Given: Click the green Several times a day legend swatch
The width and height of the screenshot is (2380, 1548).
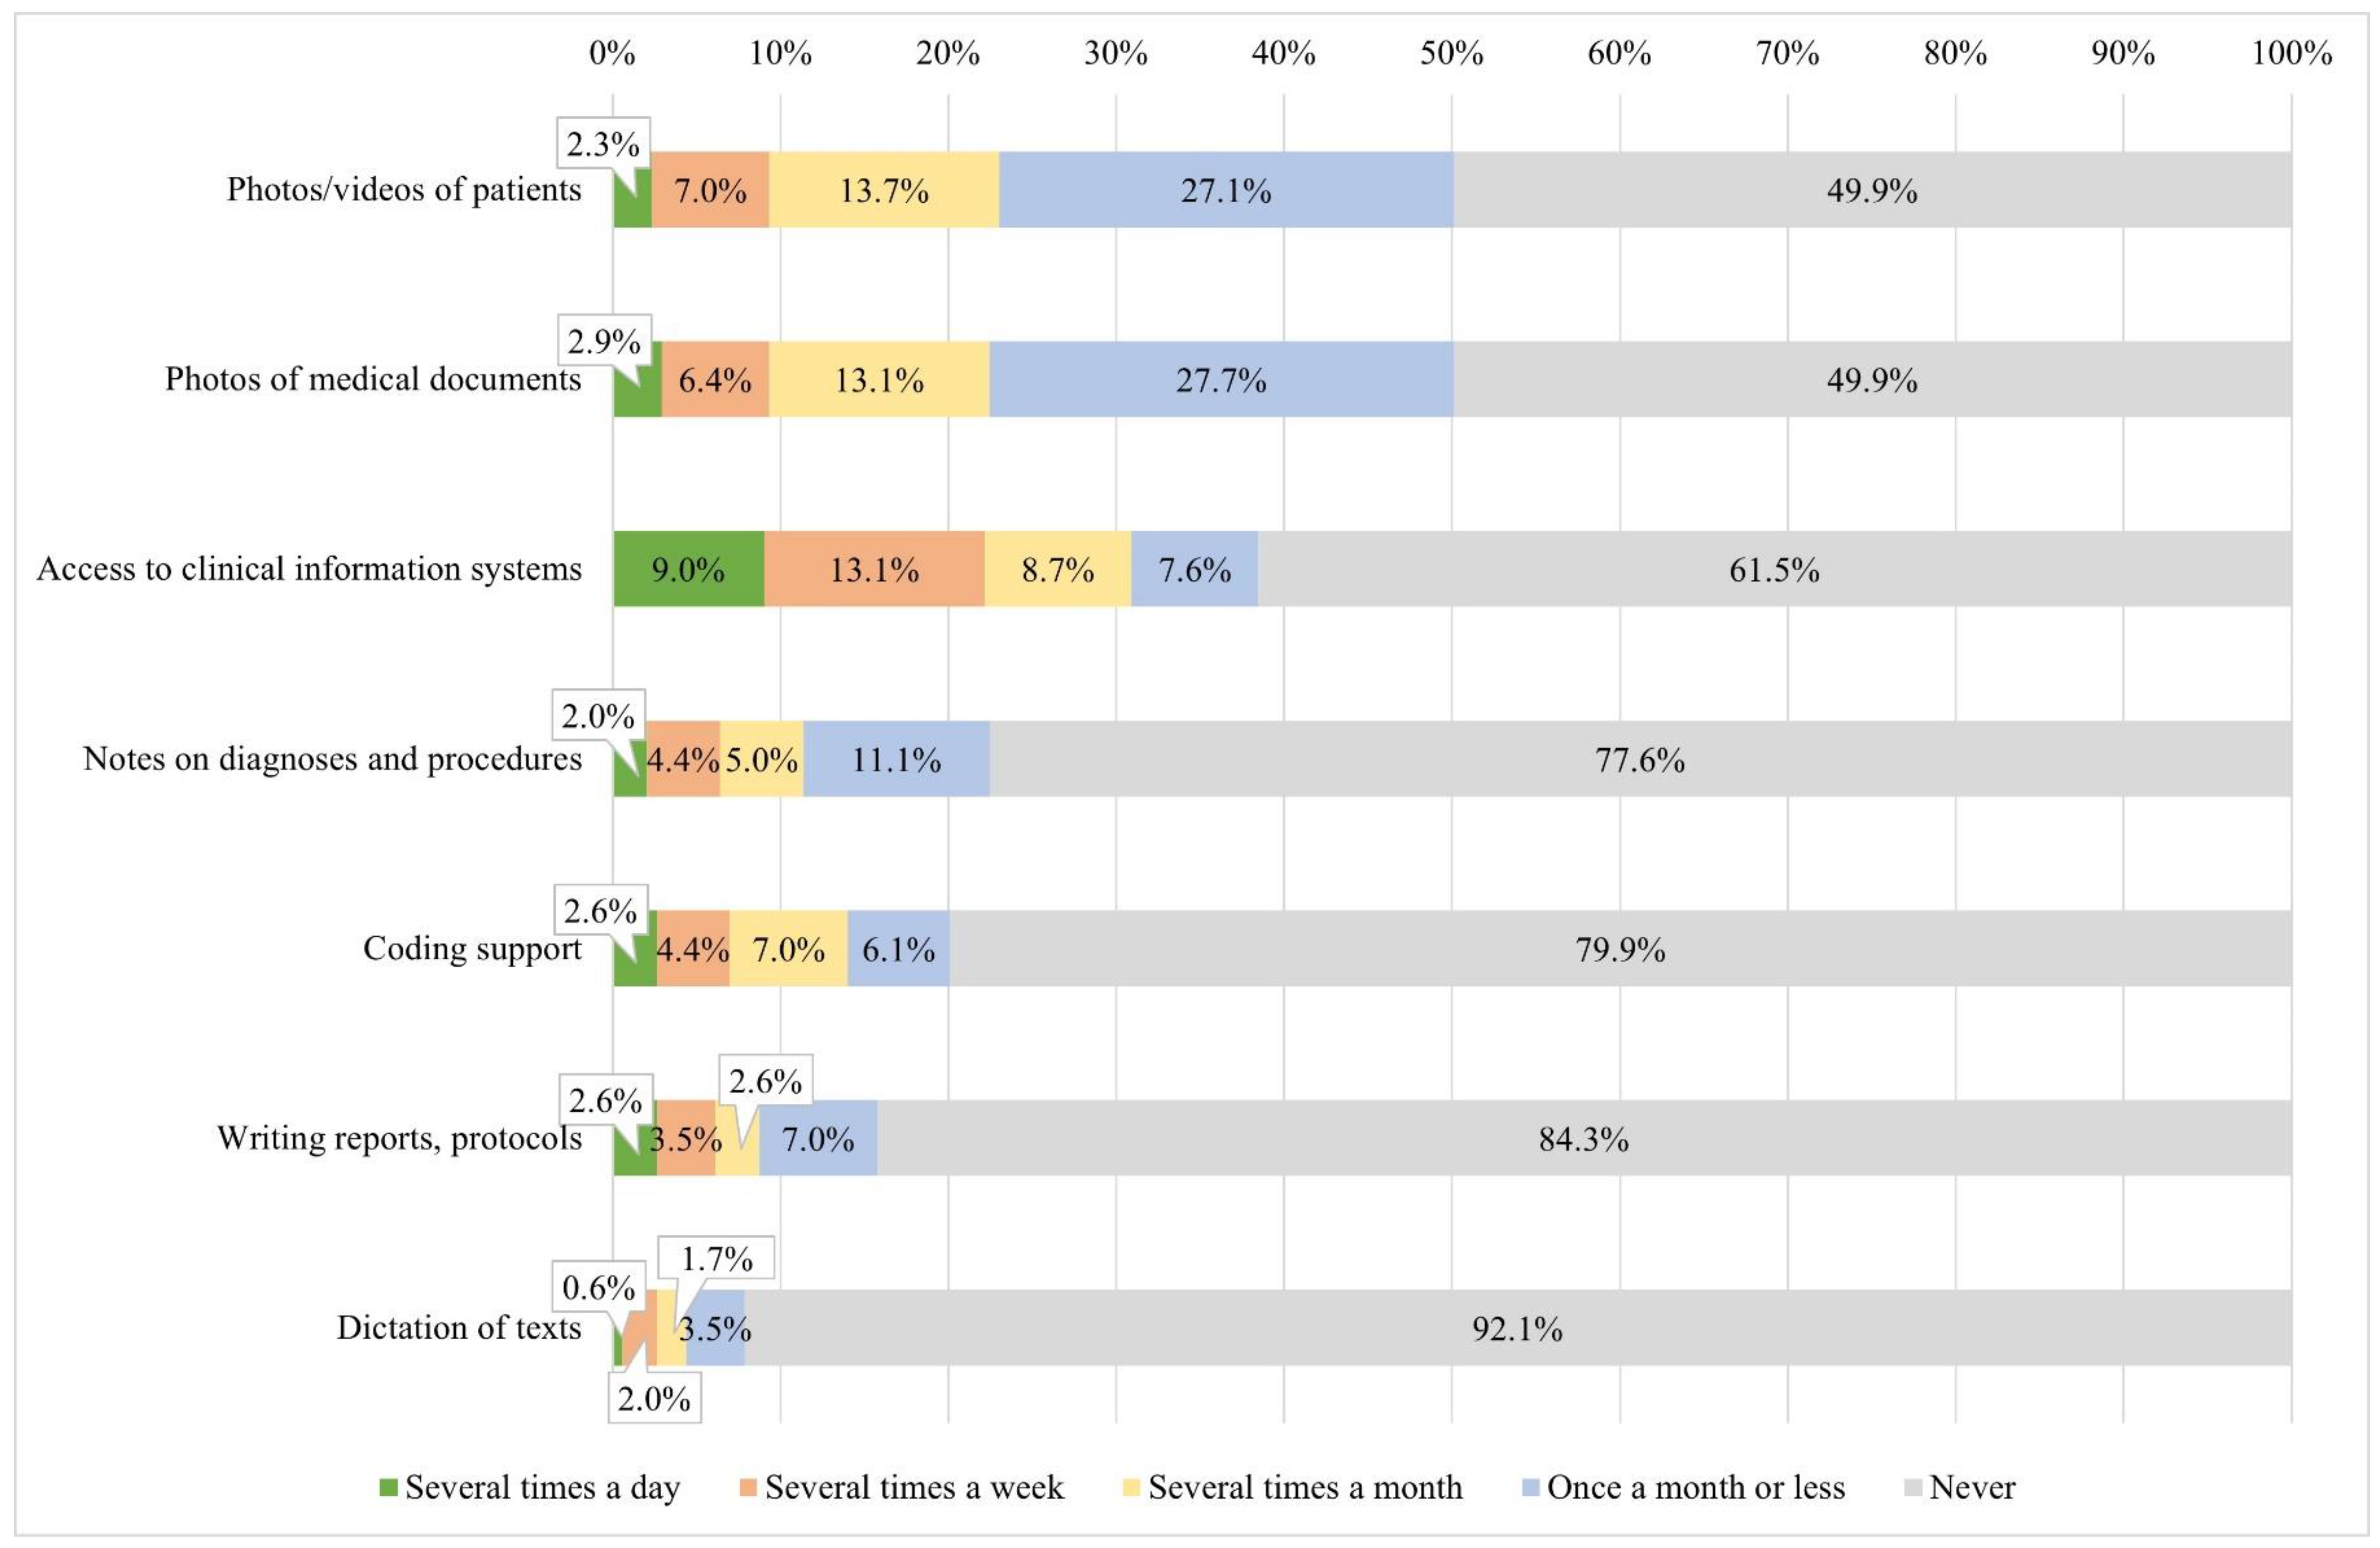Looking at the screenshot, I should (x=388, y=1487).
